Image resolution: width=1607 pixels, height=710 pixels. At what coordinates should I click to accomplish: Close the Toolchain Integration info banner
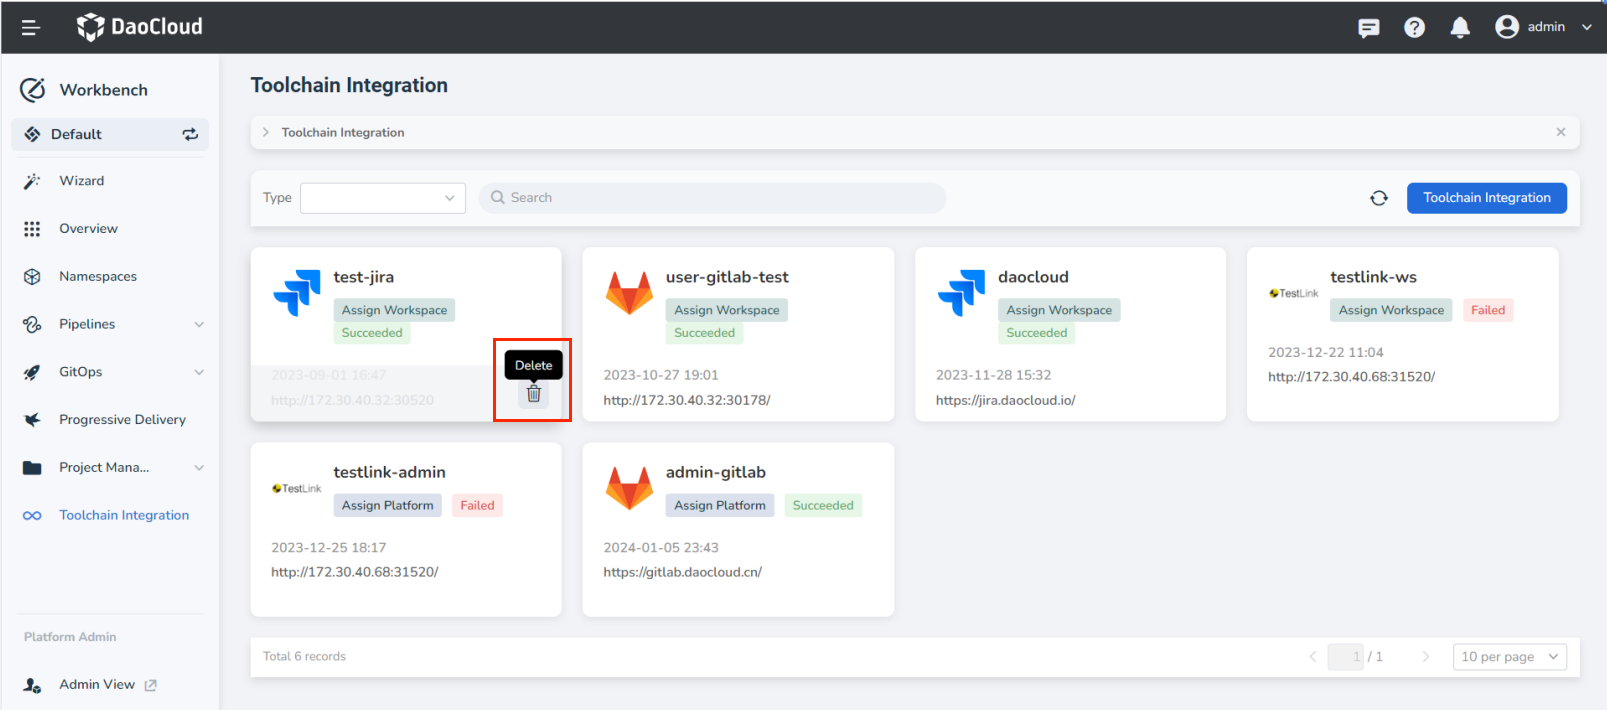coord(1560,132)
